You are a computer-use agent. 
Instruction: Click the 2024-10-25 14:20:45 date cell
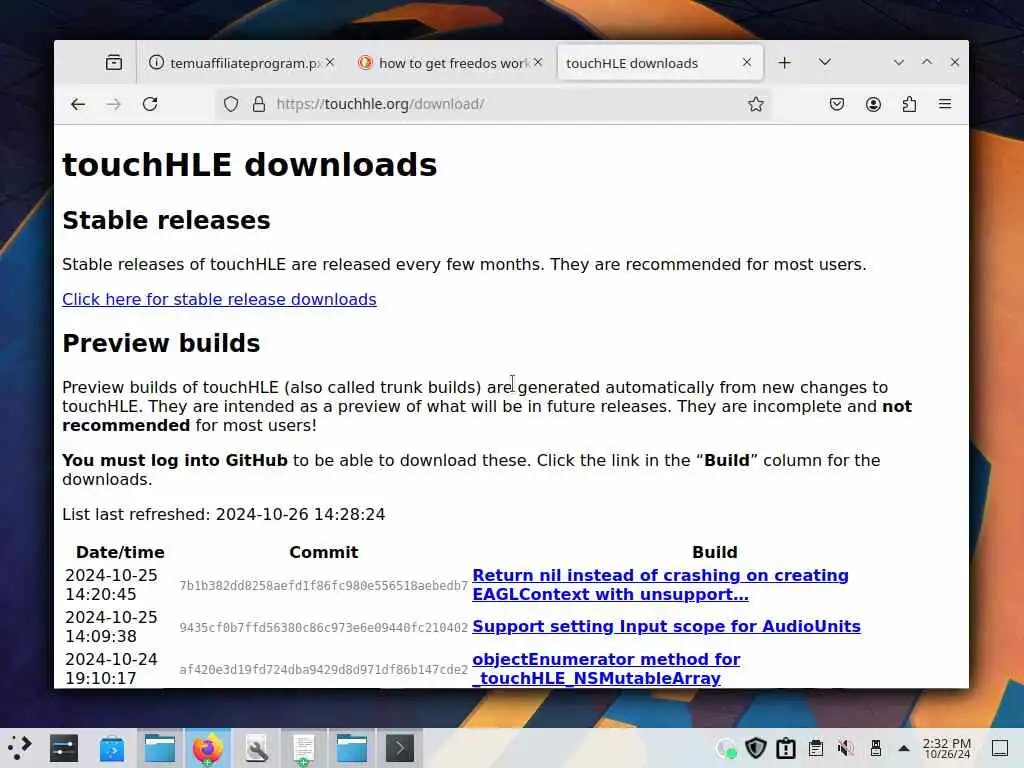coord(112,584)
